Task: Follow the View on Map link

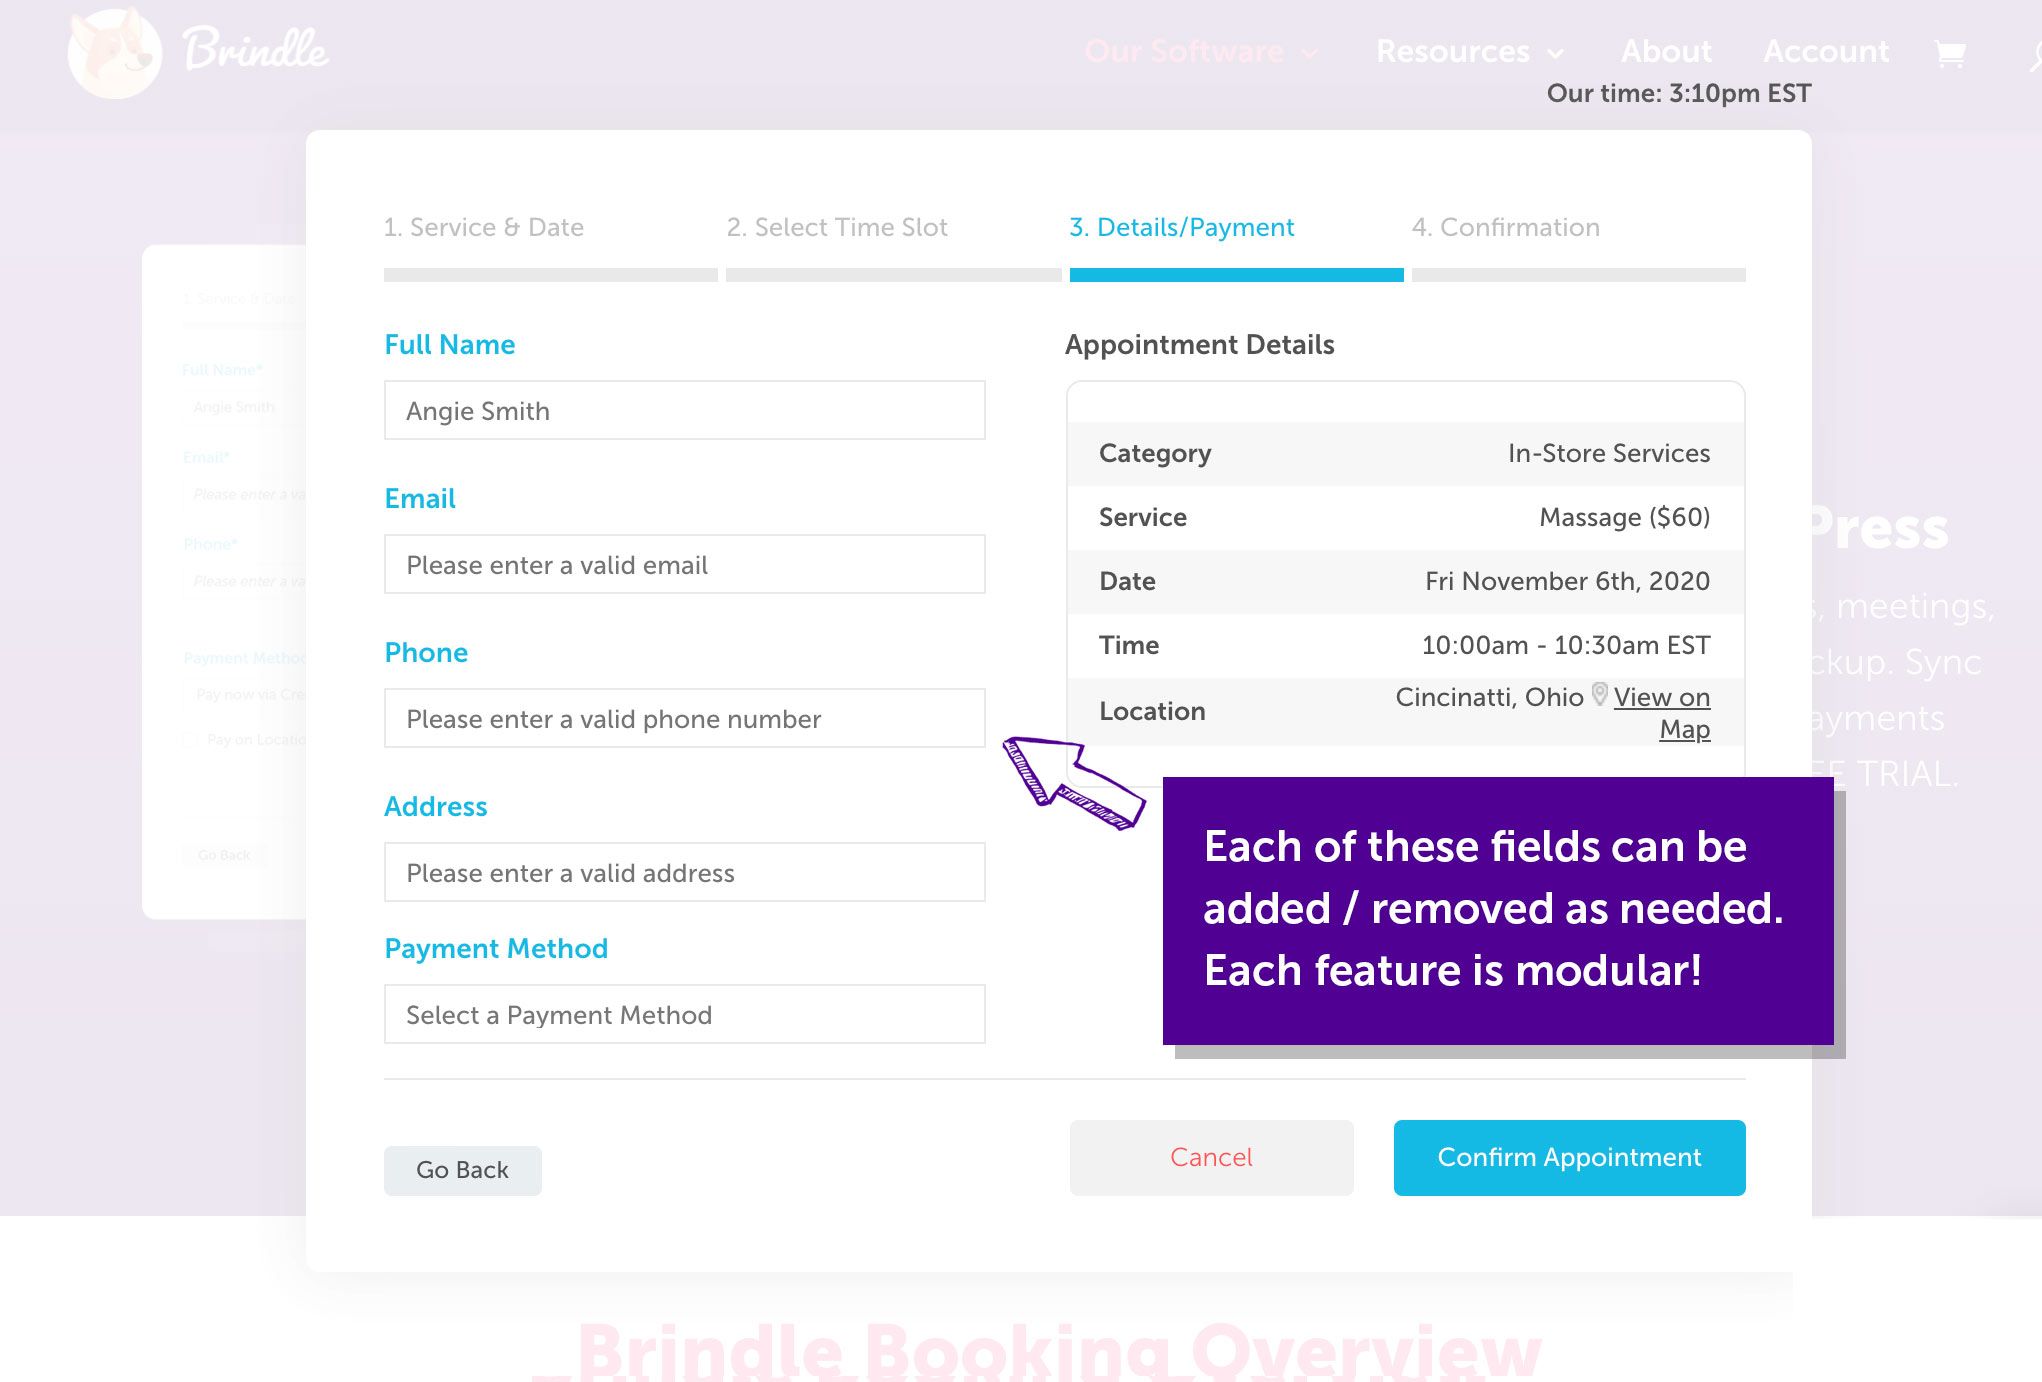Action: click(1661, 698)
